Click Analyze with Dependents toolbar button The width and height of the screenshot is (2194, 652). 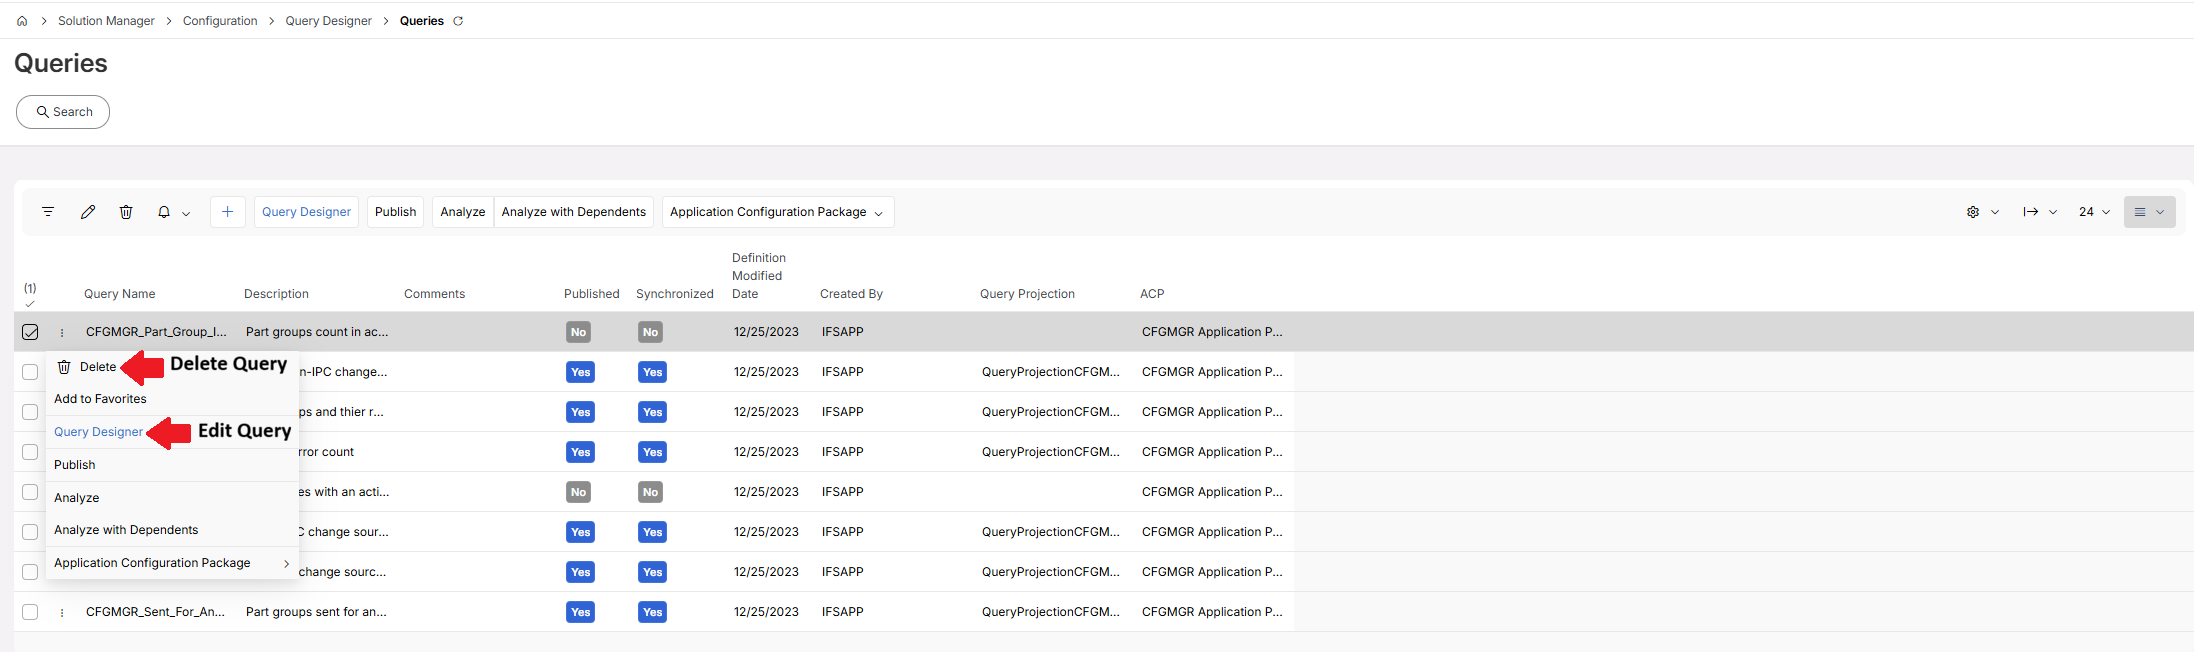click(574, 212)
